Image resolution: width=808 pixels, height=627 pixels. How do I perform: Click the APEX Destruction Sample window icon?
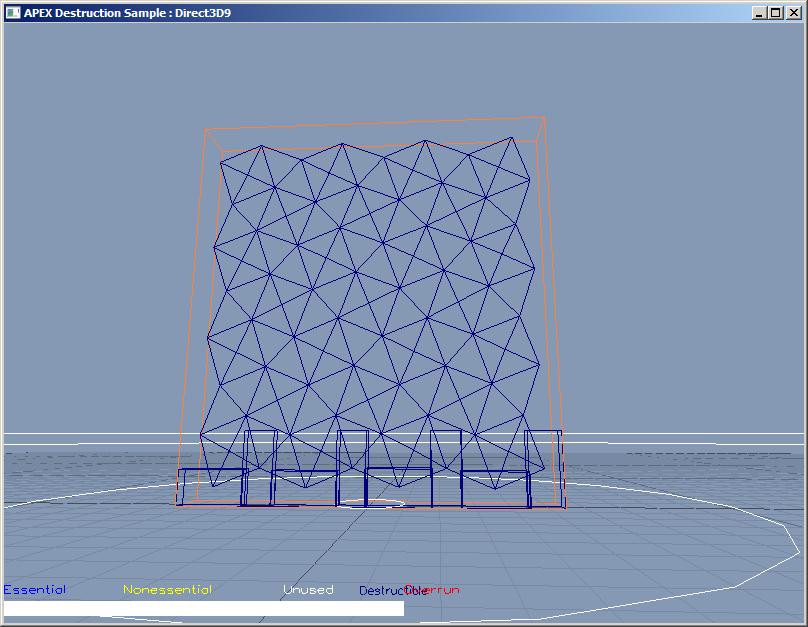[13, 13]
